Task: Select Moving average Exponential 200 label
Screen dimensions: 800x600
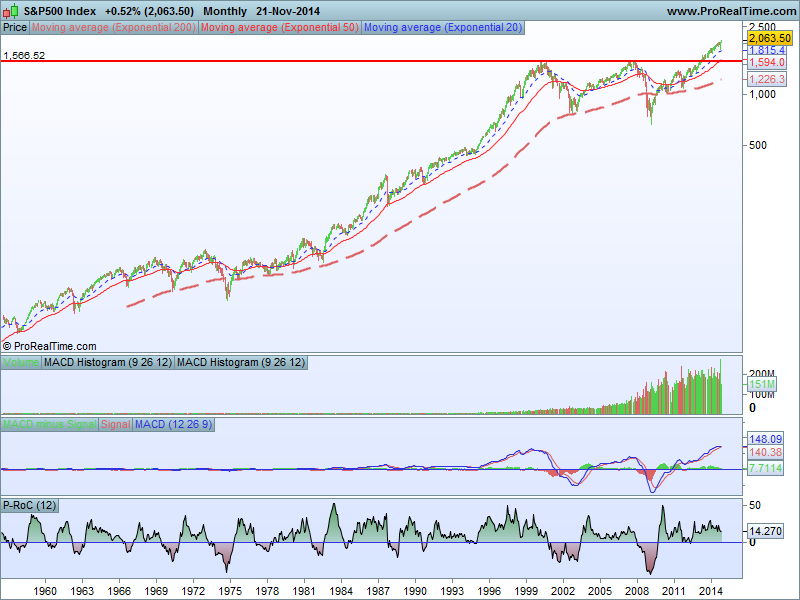Action: click(113, 28)
